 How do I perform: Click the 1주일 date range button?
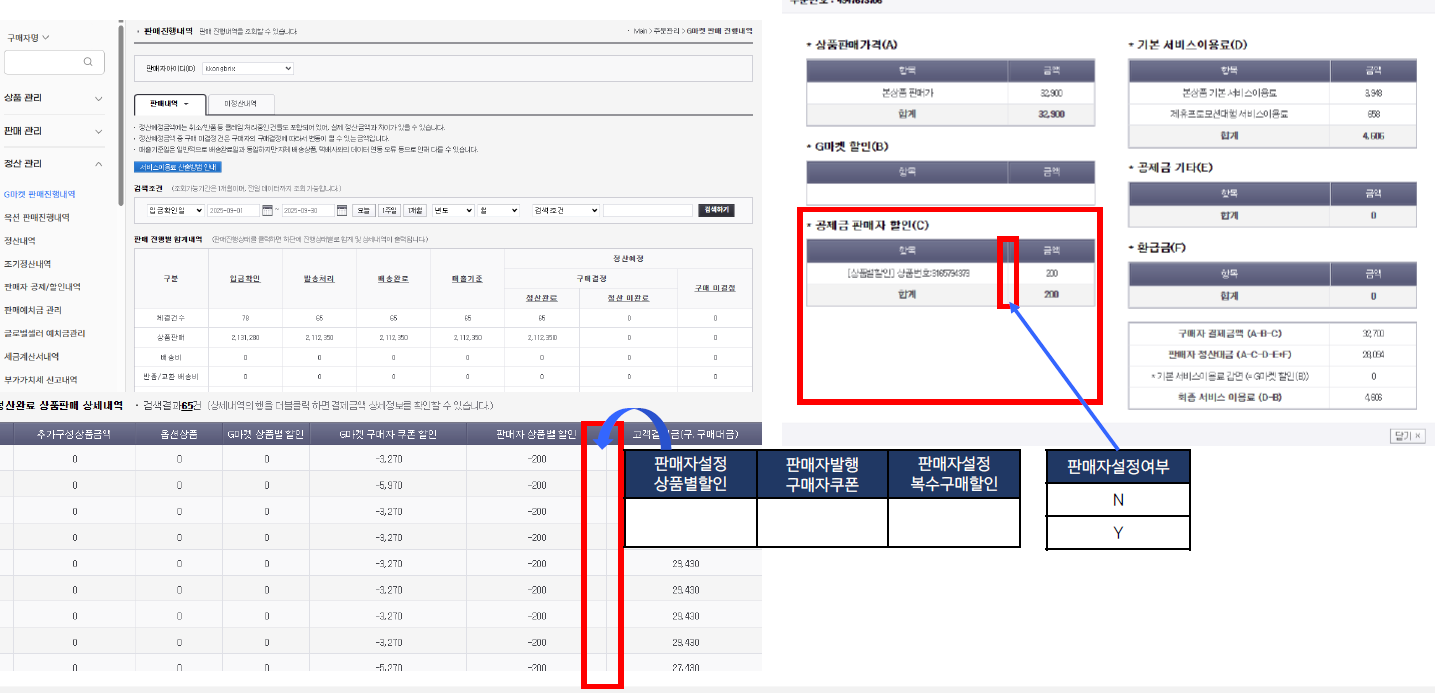pos(390,211)
